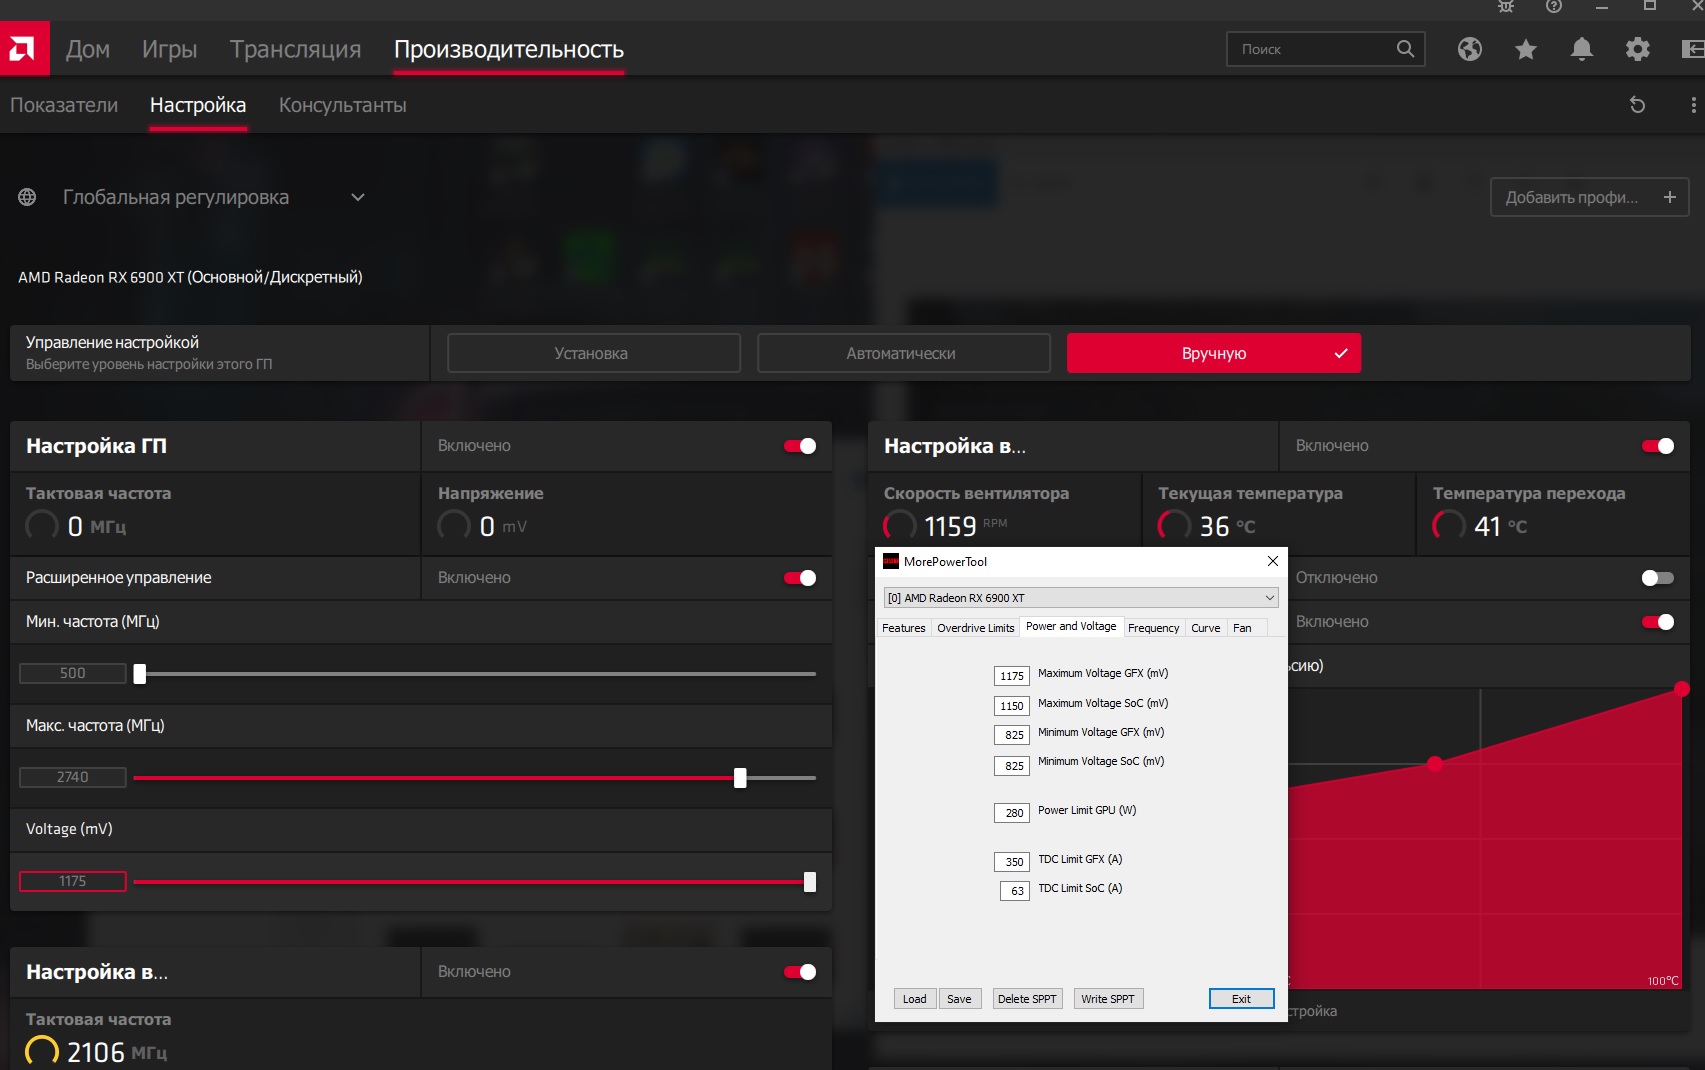The height and width of the screenshot is (1070, 1705).
Task: Click the Мин. частота slider handle
Action: 140,674
